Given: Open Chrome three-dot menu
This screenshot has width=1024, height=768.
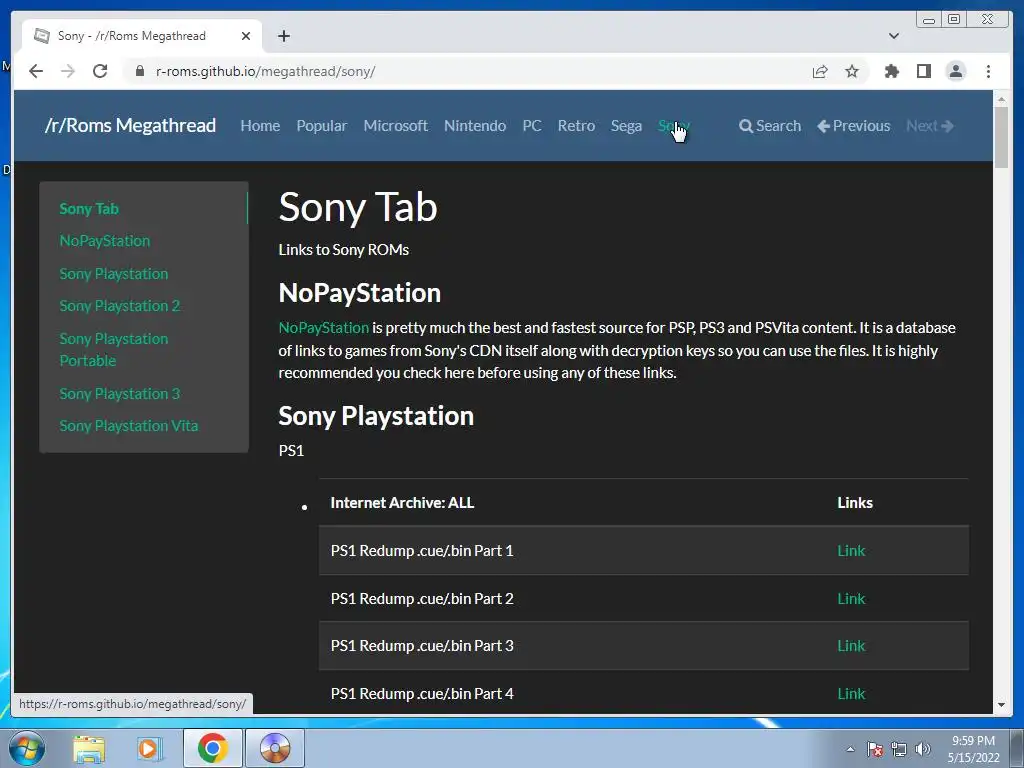Looking at the screenshot, I should (988, 71).
